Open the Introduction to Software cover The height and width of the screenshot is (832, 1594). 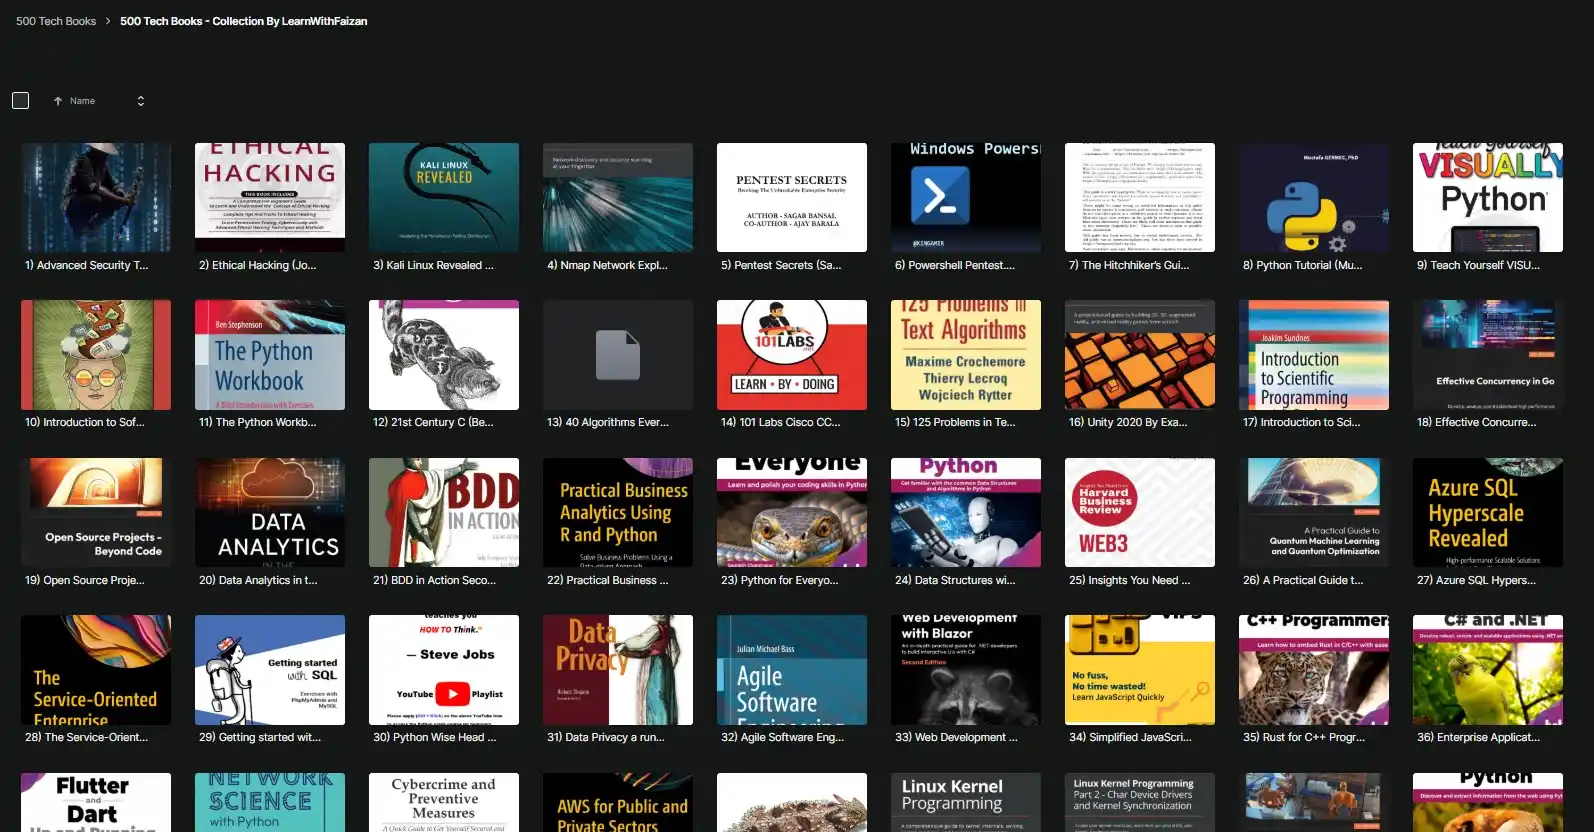tap(96, 355)
